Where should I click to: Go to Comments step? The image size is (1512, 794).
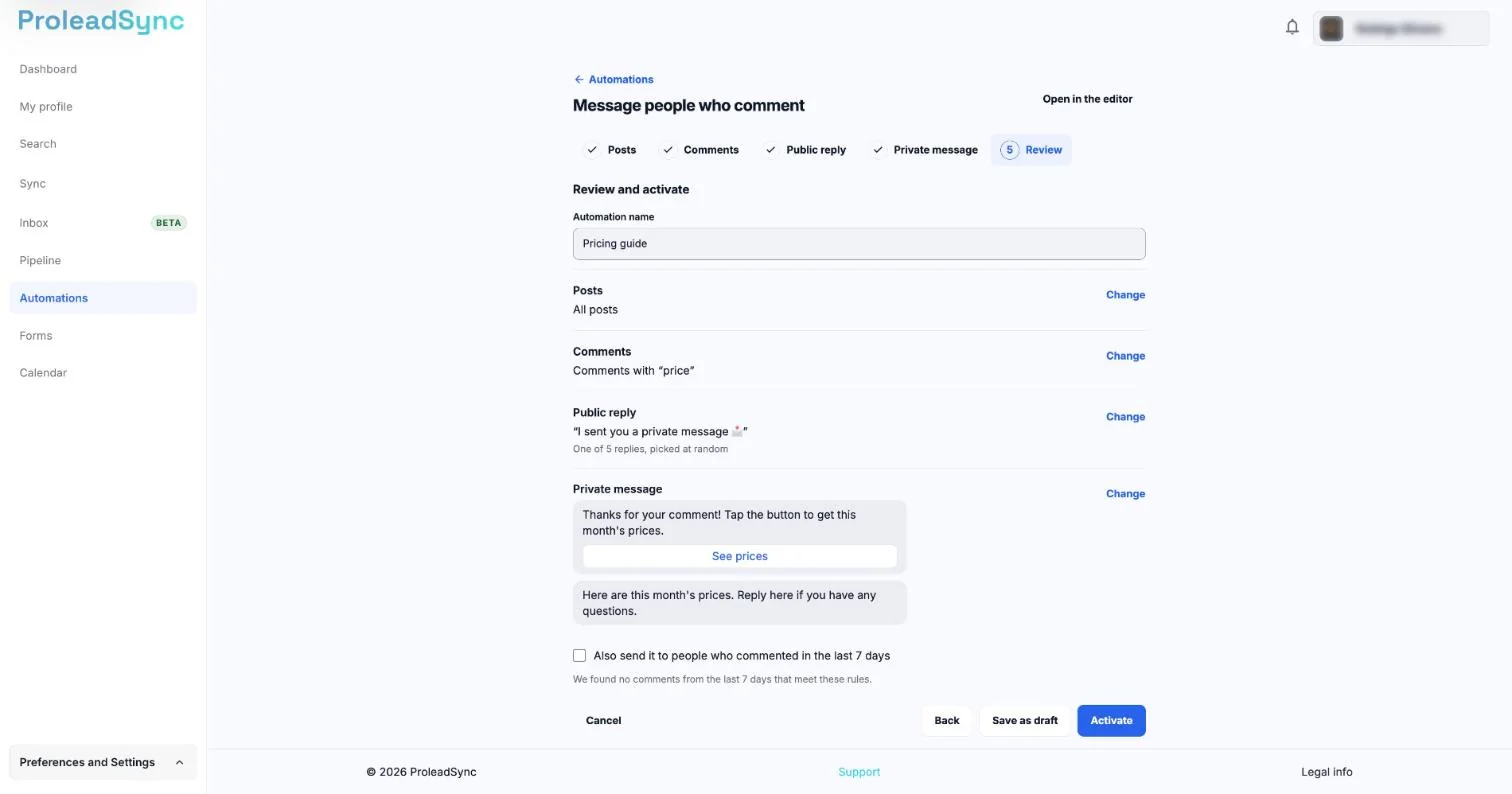(x=700, y=150)
